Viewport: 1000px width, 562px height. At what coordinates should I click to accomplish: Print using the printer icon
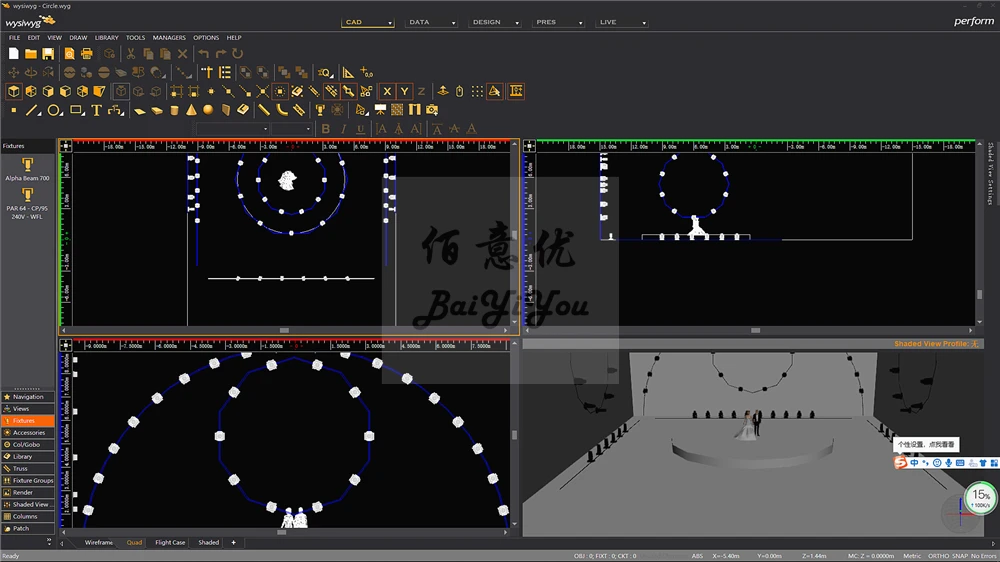tap(87, 54)
